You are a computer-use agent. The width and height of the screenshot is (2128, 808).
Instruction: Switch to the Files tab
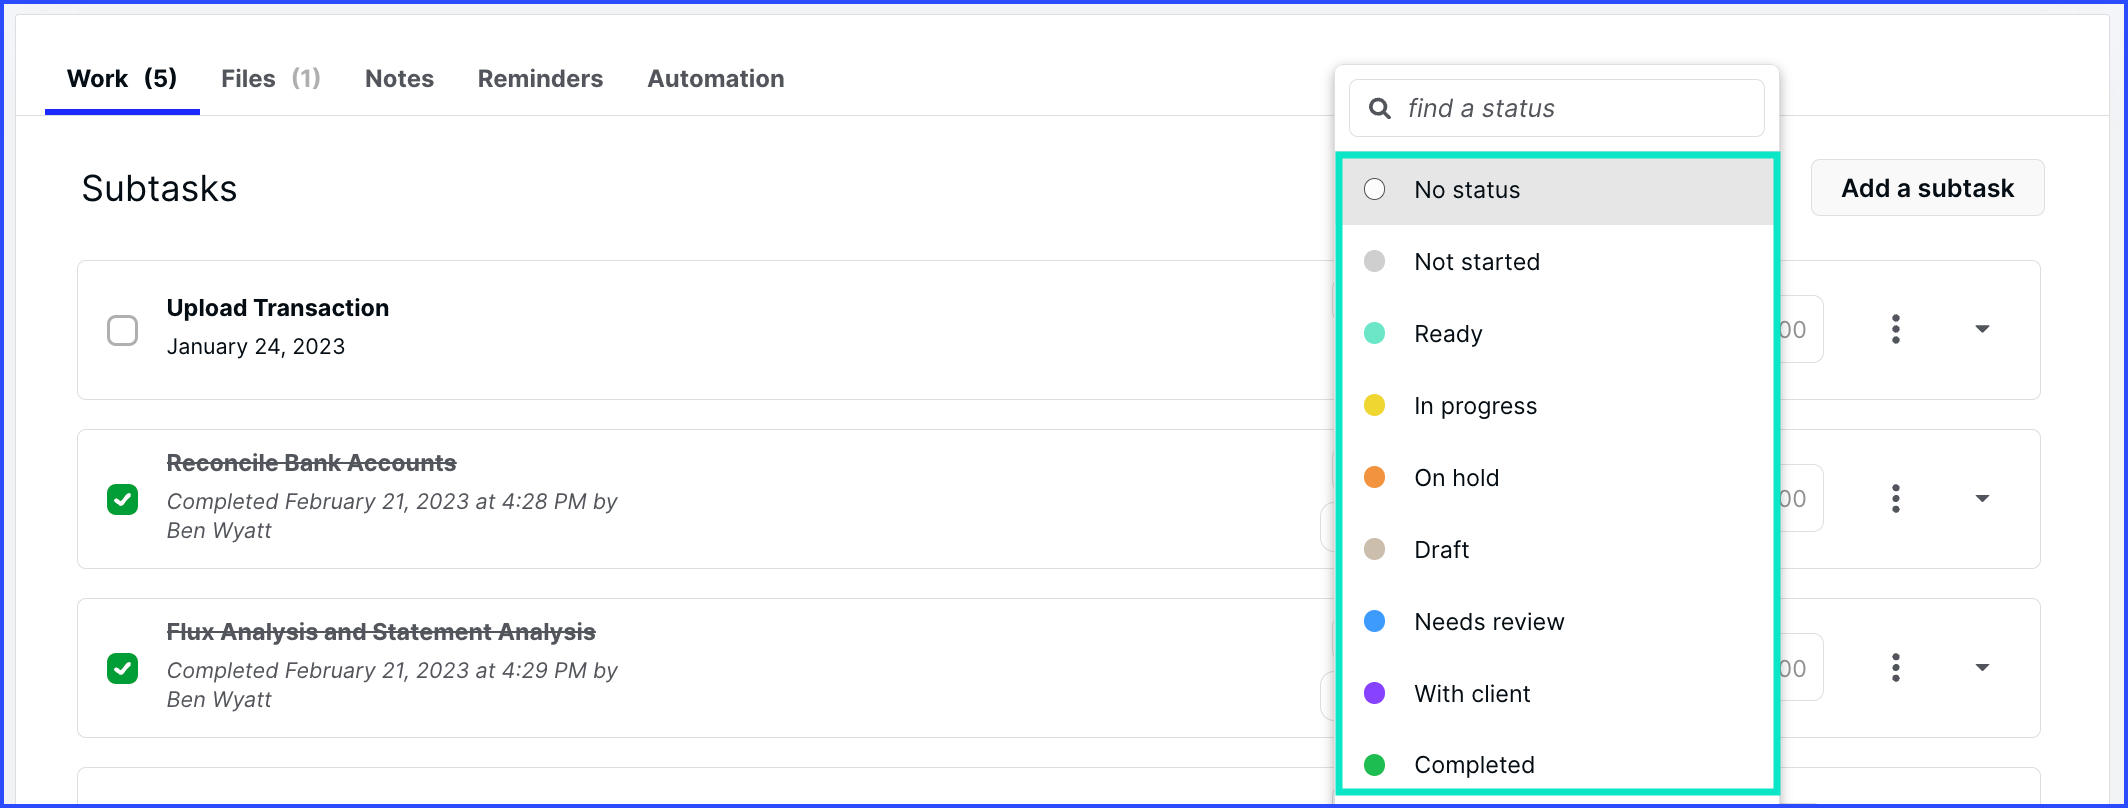pyautogui.click(x=270, y=79)
